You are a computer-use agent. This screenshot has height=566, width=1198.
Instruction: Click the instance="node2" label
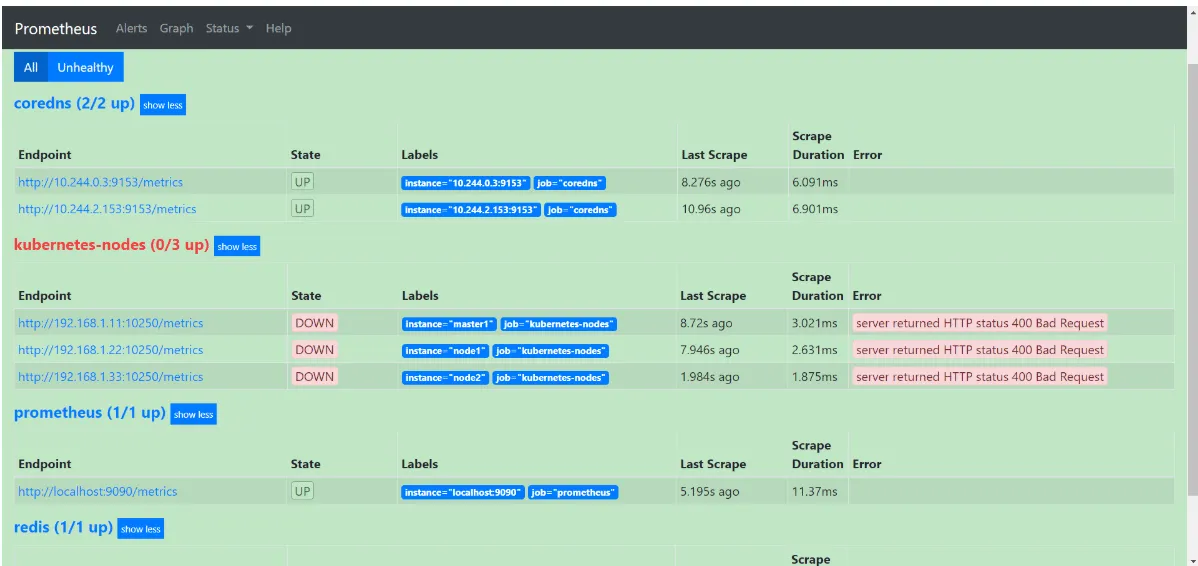click(445, 378)
